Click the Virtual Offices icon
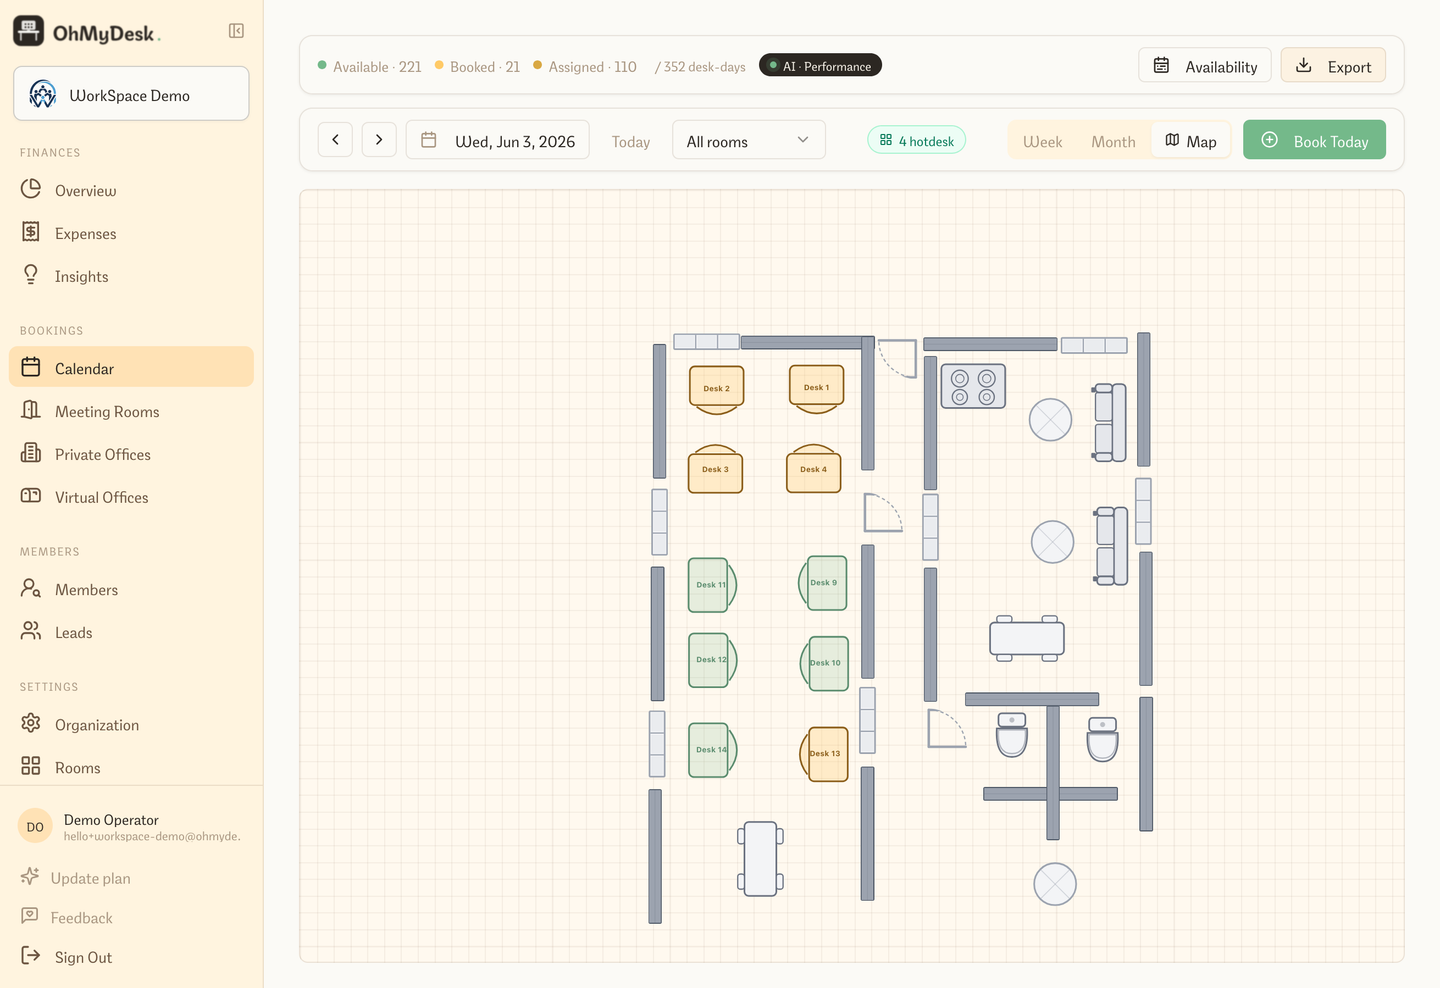Screen dimensions: 1440x988 pos(31,496)
